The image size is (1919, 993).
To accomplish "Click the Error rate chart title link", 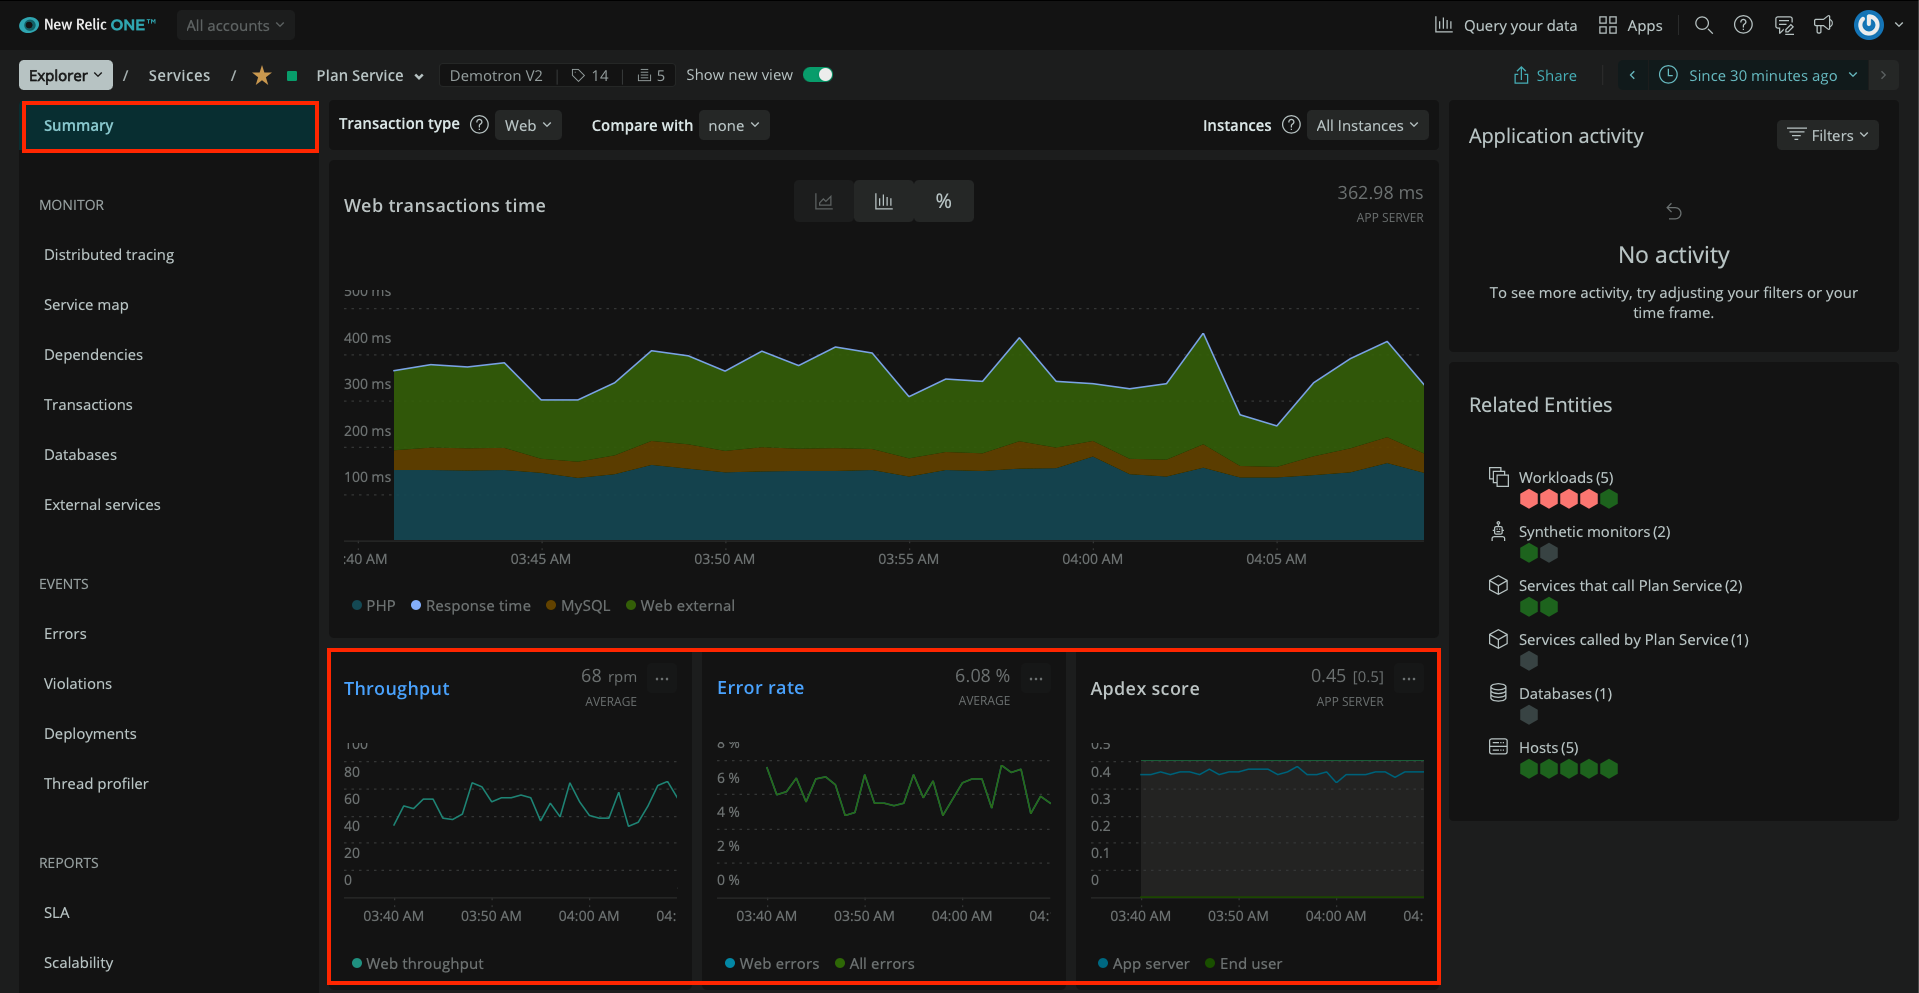I will (x=760, y=687).
